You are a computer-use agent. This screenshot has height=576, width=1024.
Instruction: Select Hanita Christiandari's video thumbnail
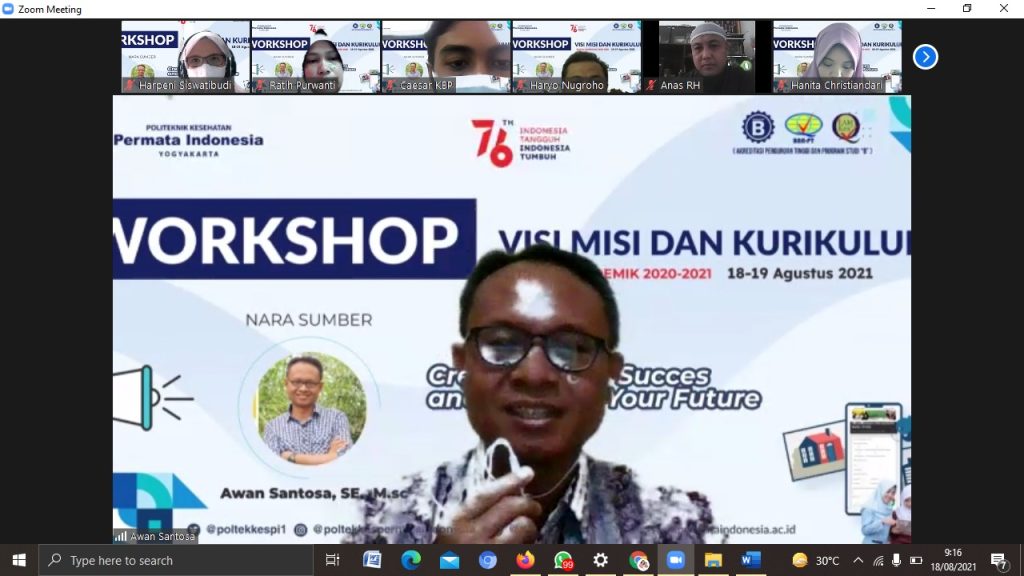837,56
